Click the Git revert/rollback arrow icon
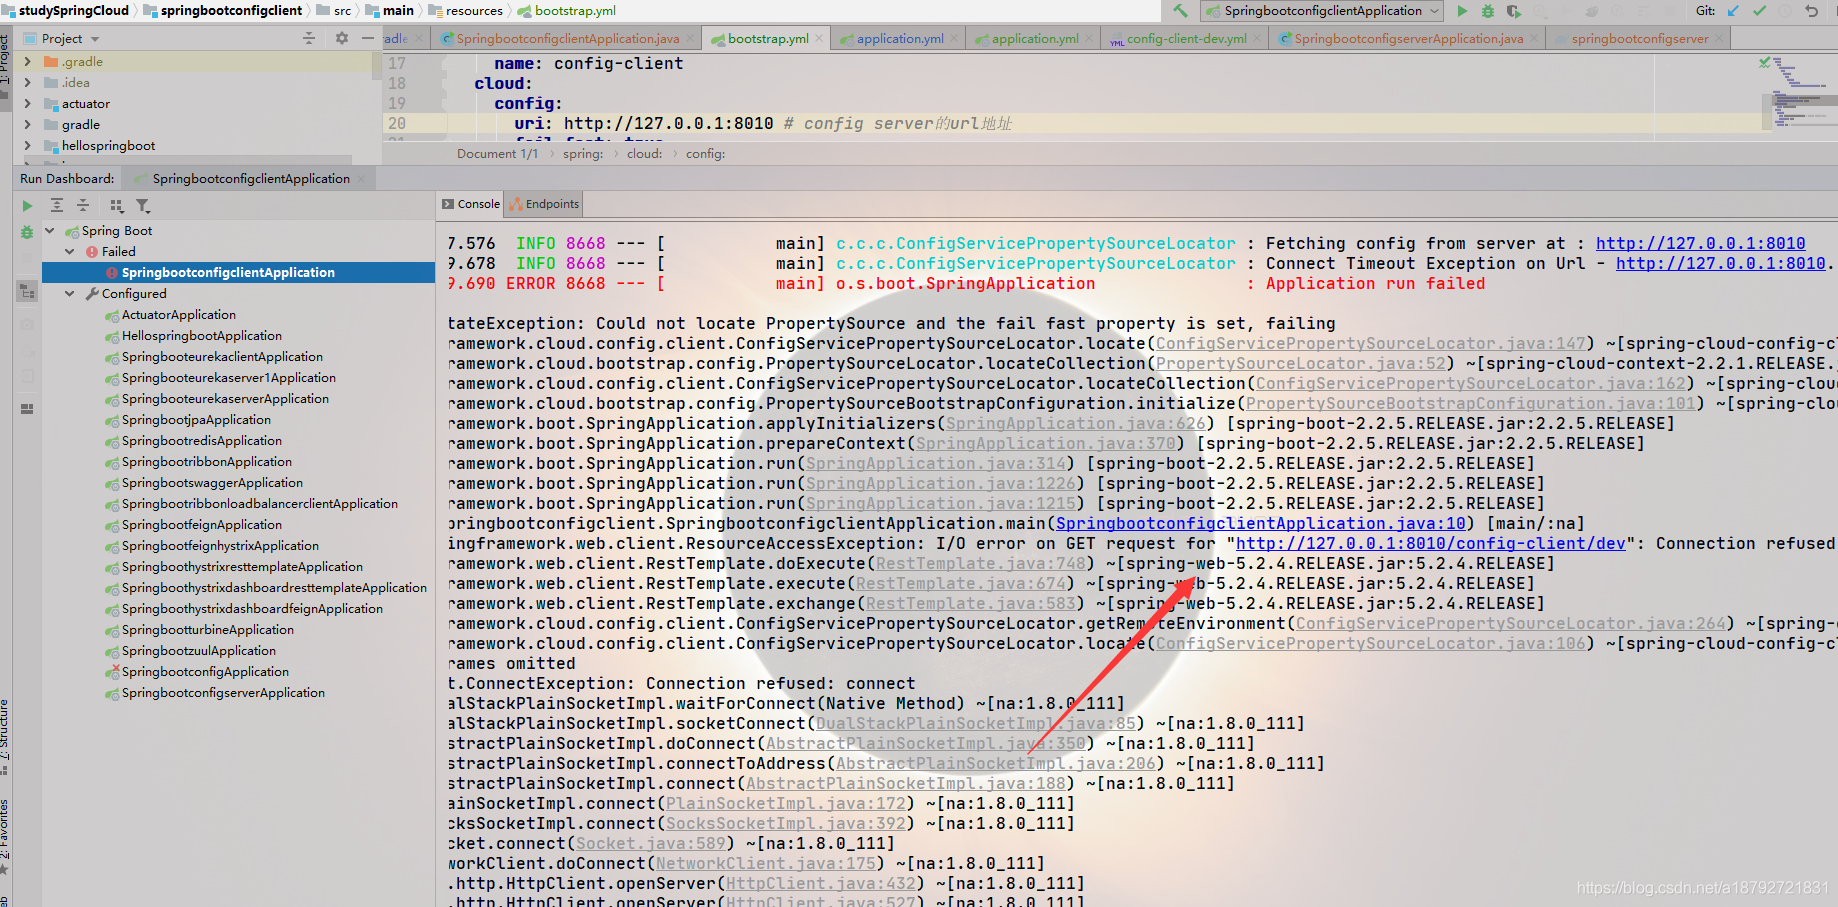Screen dimensions: 1838x907 click(x=1811, y=11)
